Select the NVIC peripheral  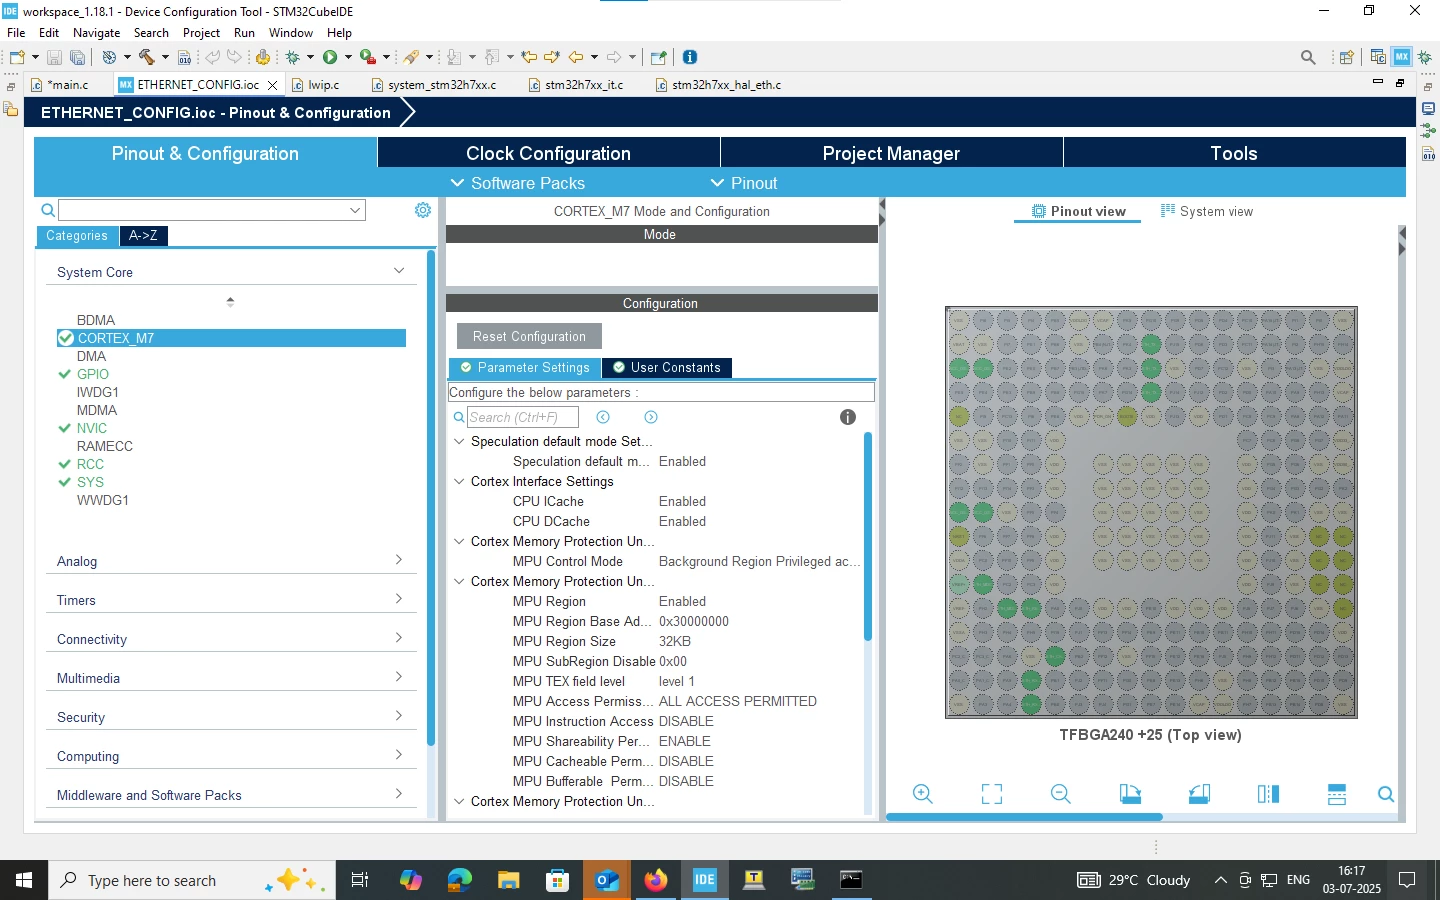pyautogui.click(x=92, y=428)
